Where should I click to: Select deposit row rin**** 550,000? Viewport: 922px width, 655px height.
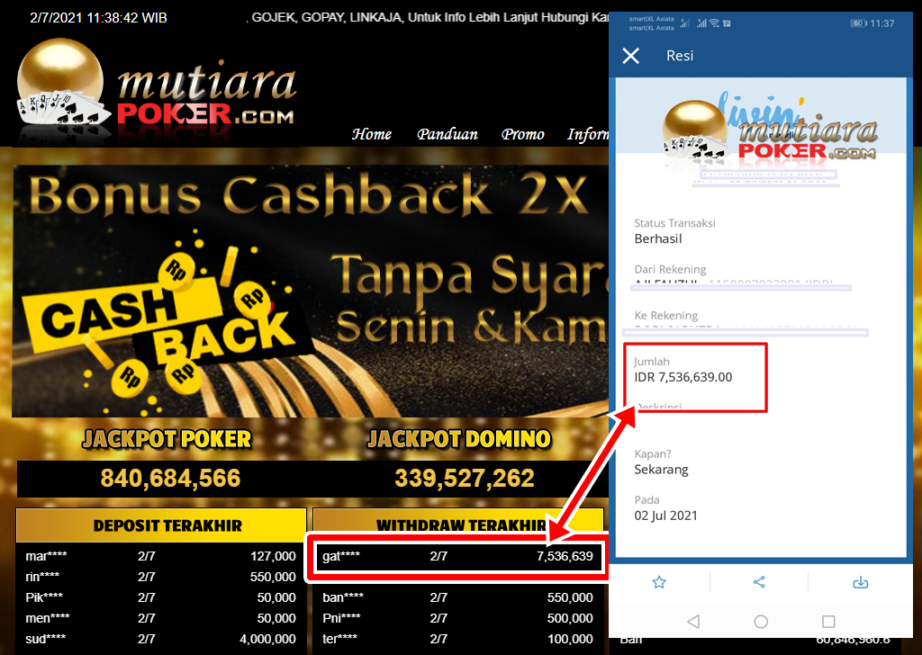click(x=161, y=577)
